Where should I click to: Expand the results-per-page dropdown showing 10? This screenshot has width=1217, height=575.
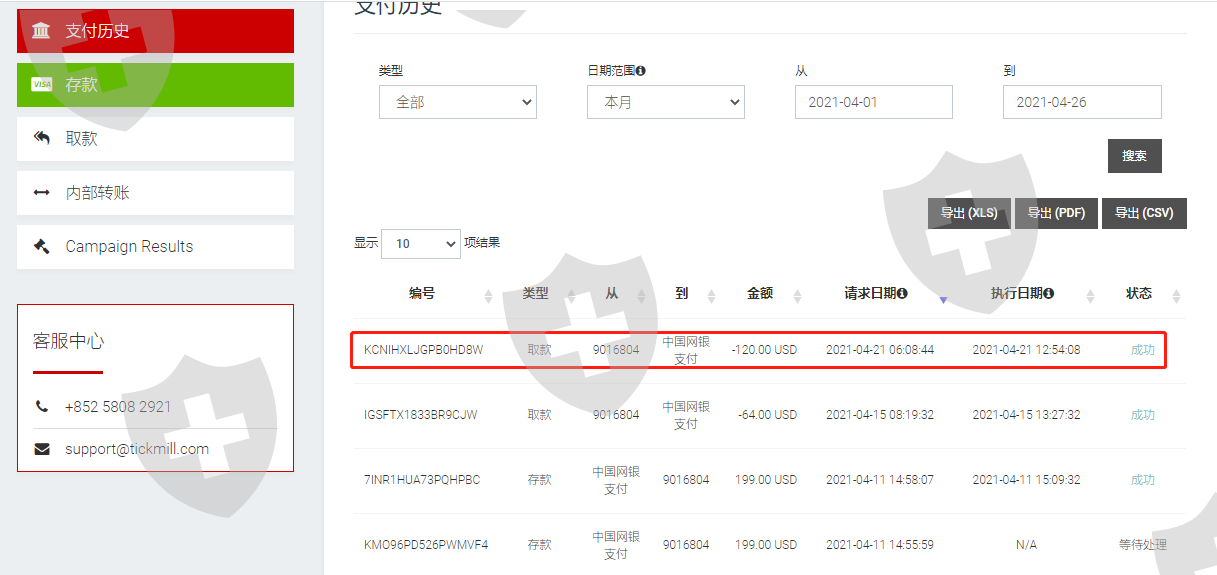click(420, 243)
